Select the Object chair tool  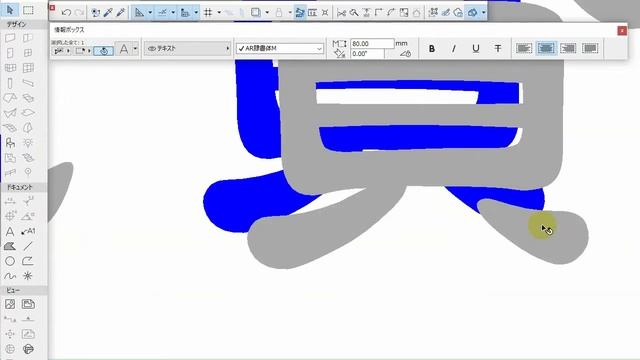tap(10, 143)
